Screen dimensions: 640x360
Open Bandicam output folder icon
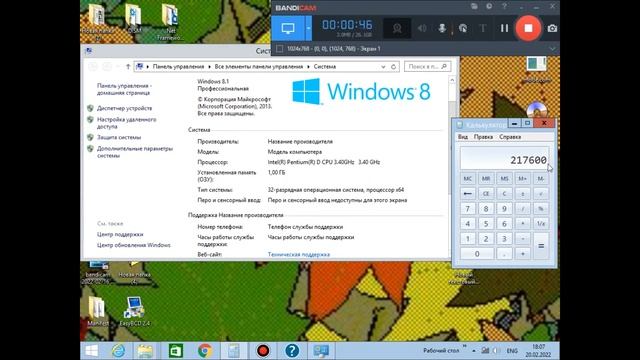point(474,7)
